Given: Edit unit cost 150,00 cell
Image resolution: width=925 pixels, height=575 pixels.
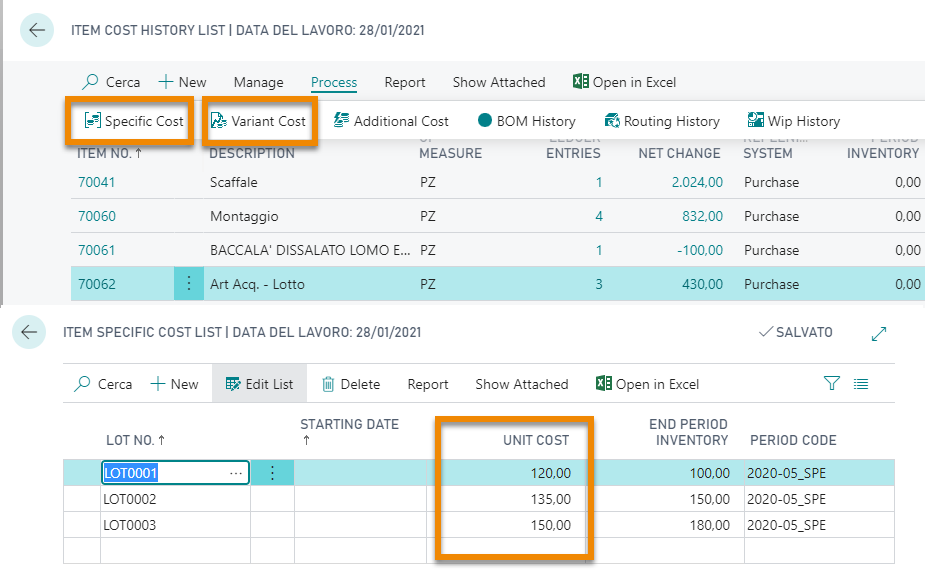Looking at the screenshot, I should pos(507,525).
